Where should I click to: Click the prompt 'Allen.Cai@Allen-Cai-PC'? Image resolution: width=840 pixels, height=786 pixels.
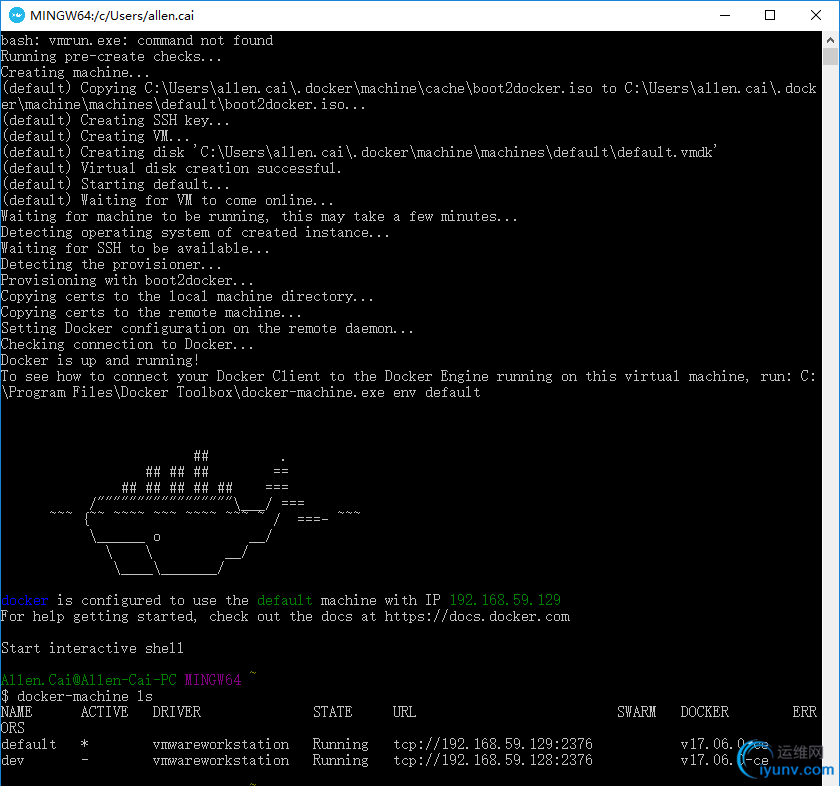click(89, 680)
